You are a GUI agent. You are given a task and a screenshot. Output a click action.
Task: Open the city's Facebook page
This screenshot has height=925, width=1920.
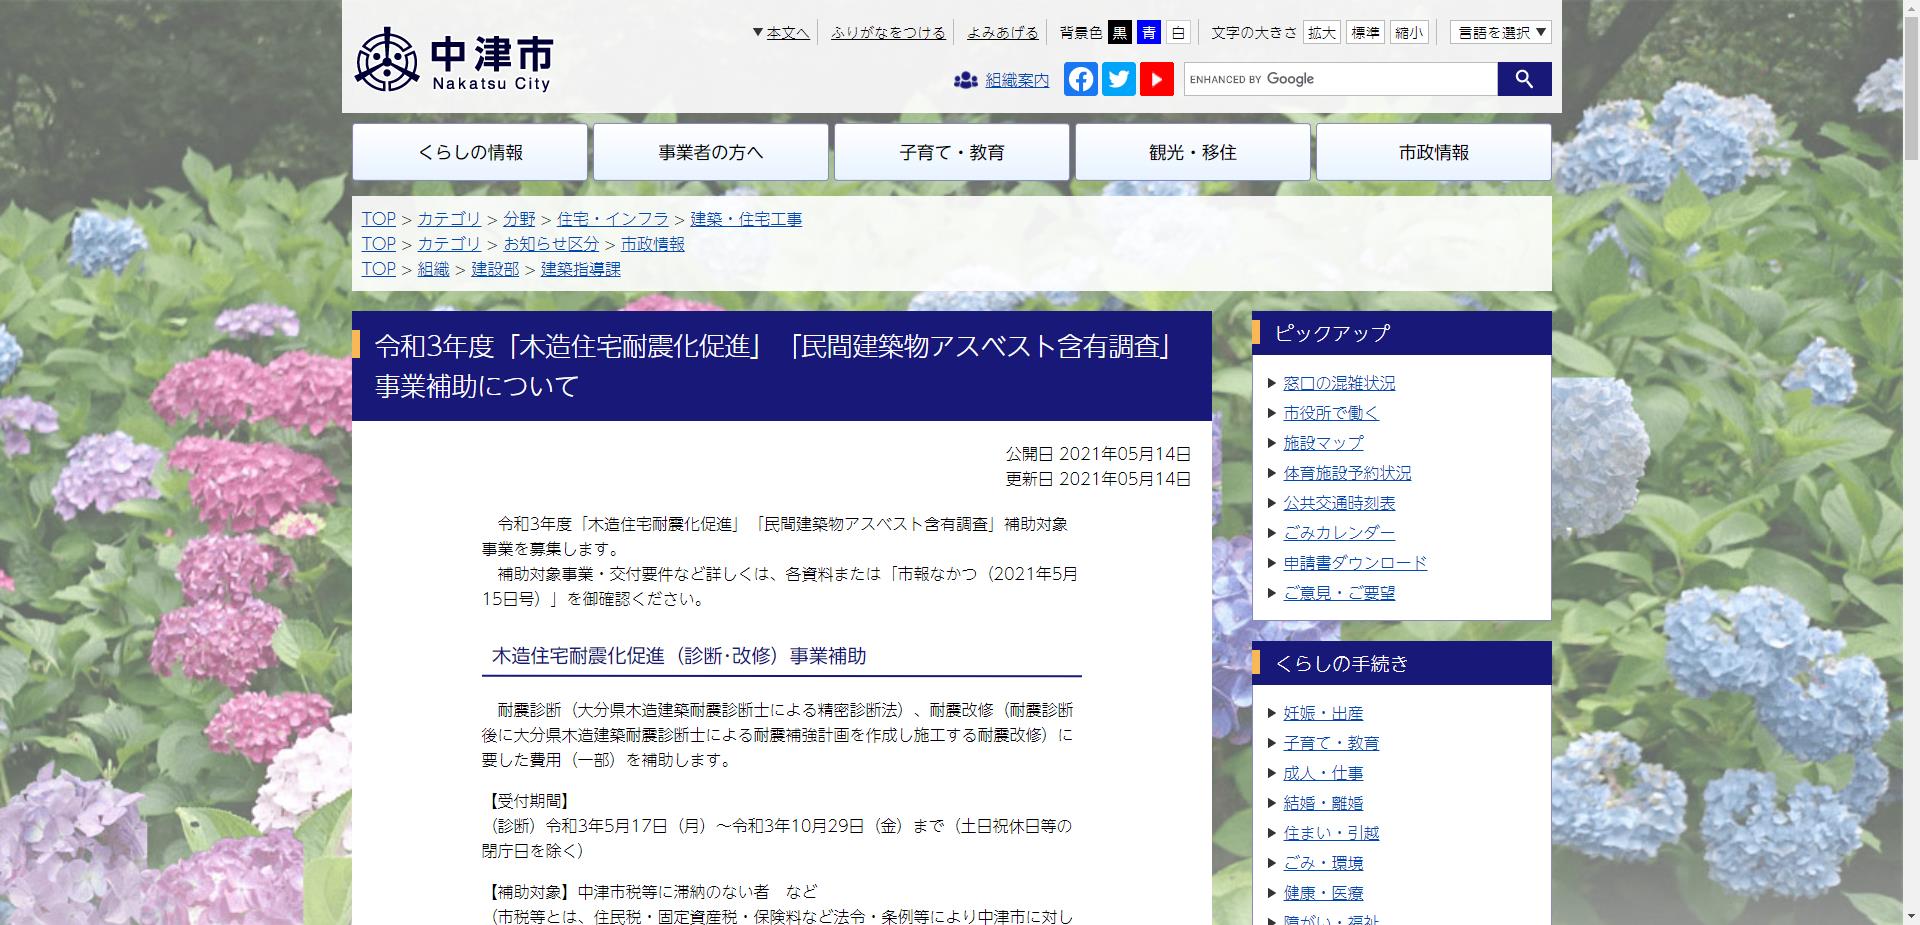[x=1080, y=79]
